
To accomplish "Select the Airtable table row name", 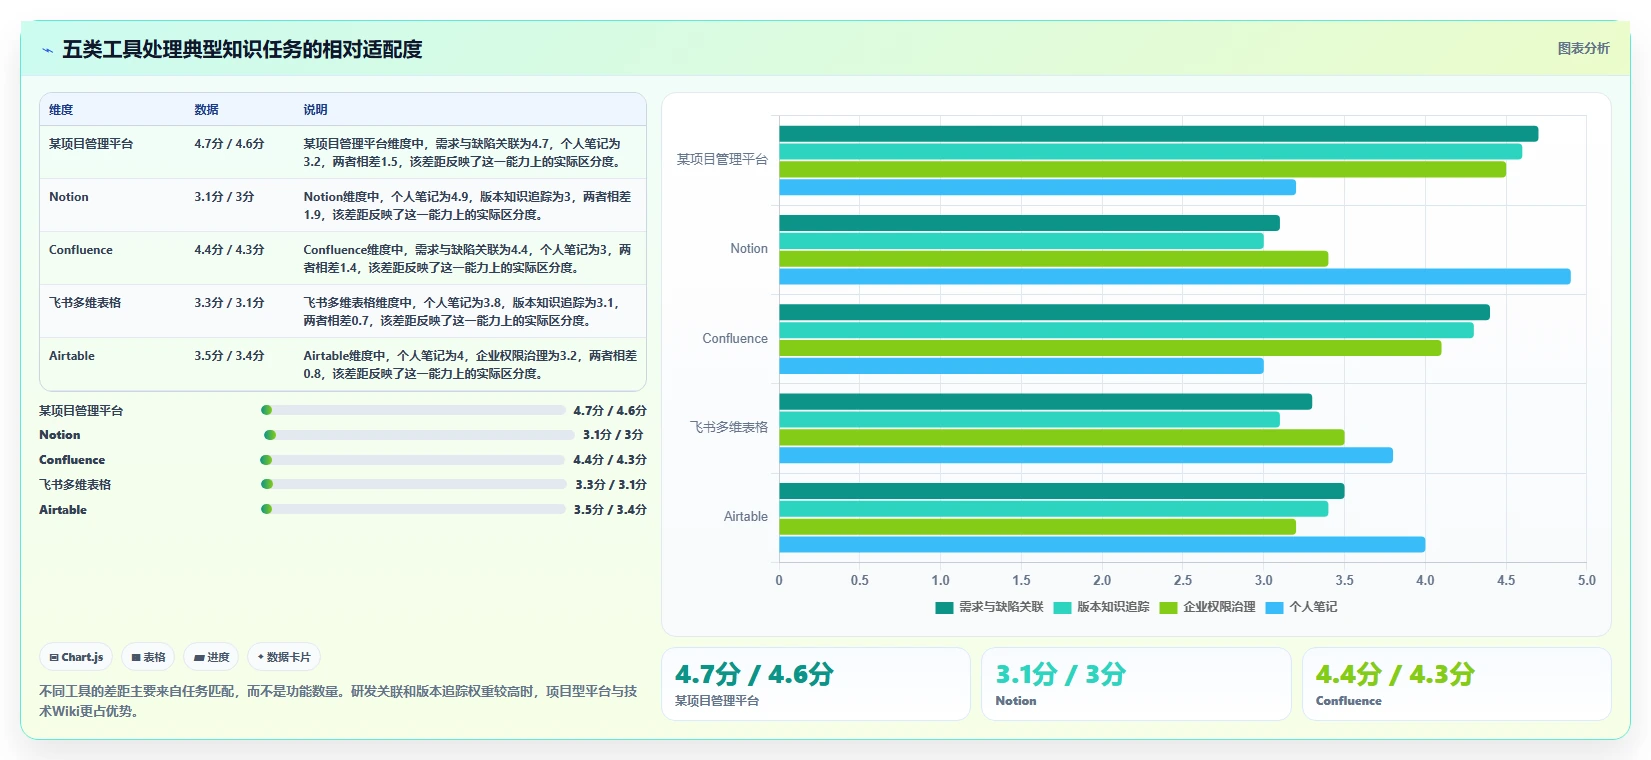I will tap(72, 356).
